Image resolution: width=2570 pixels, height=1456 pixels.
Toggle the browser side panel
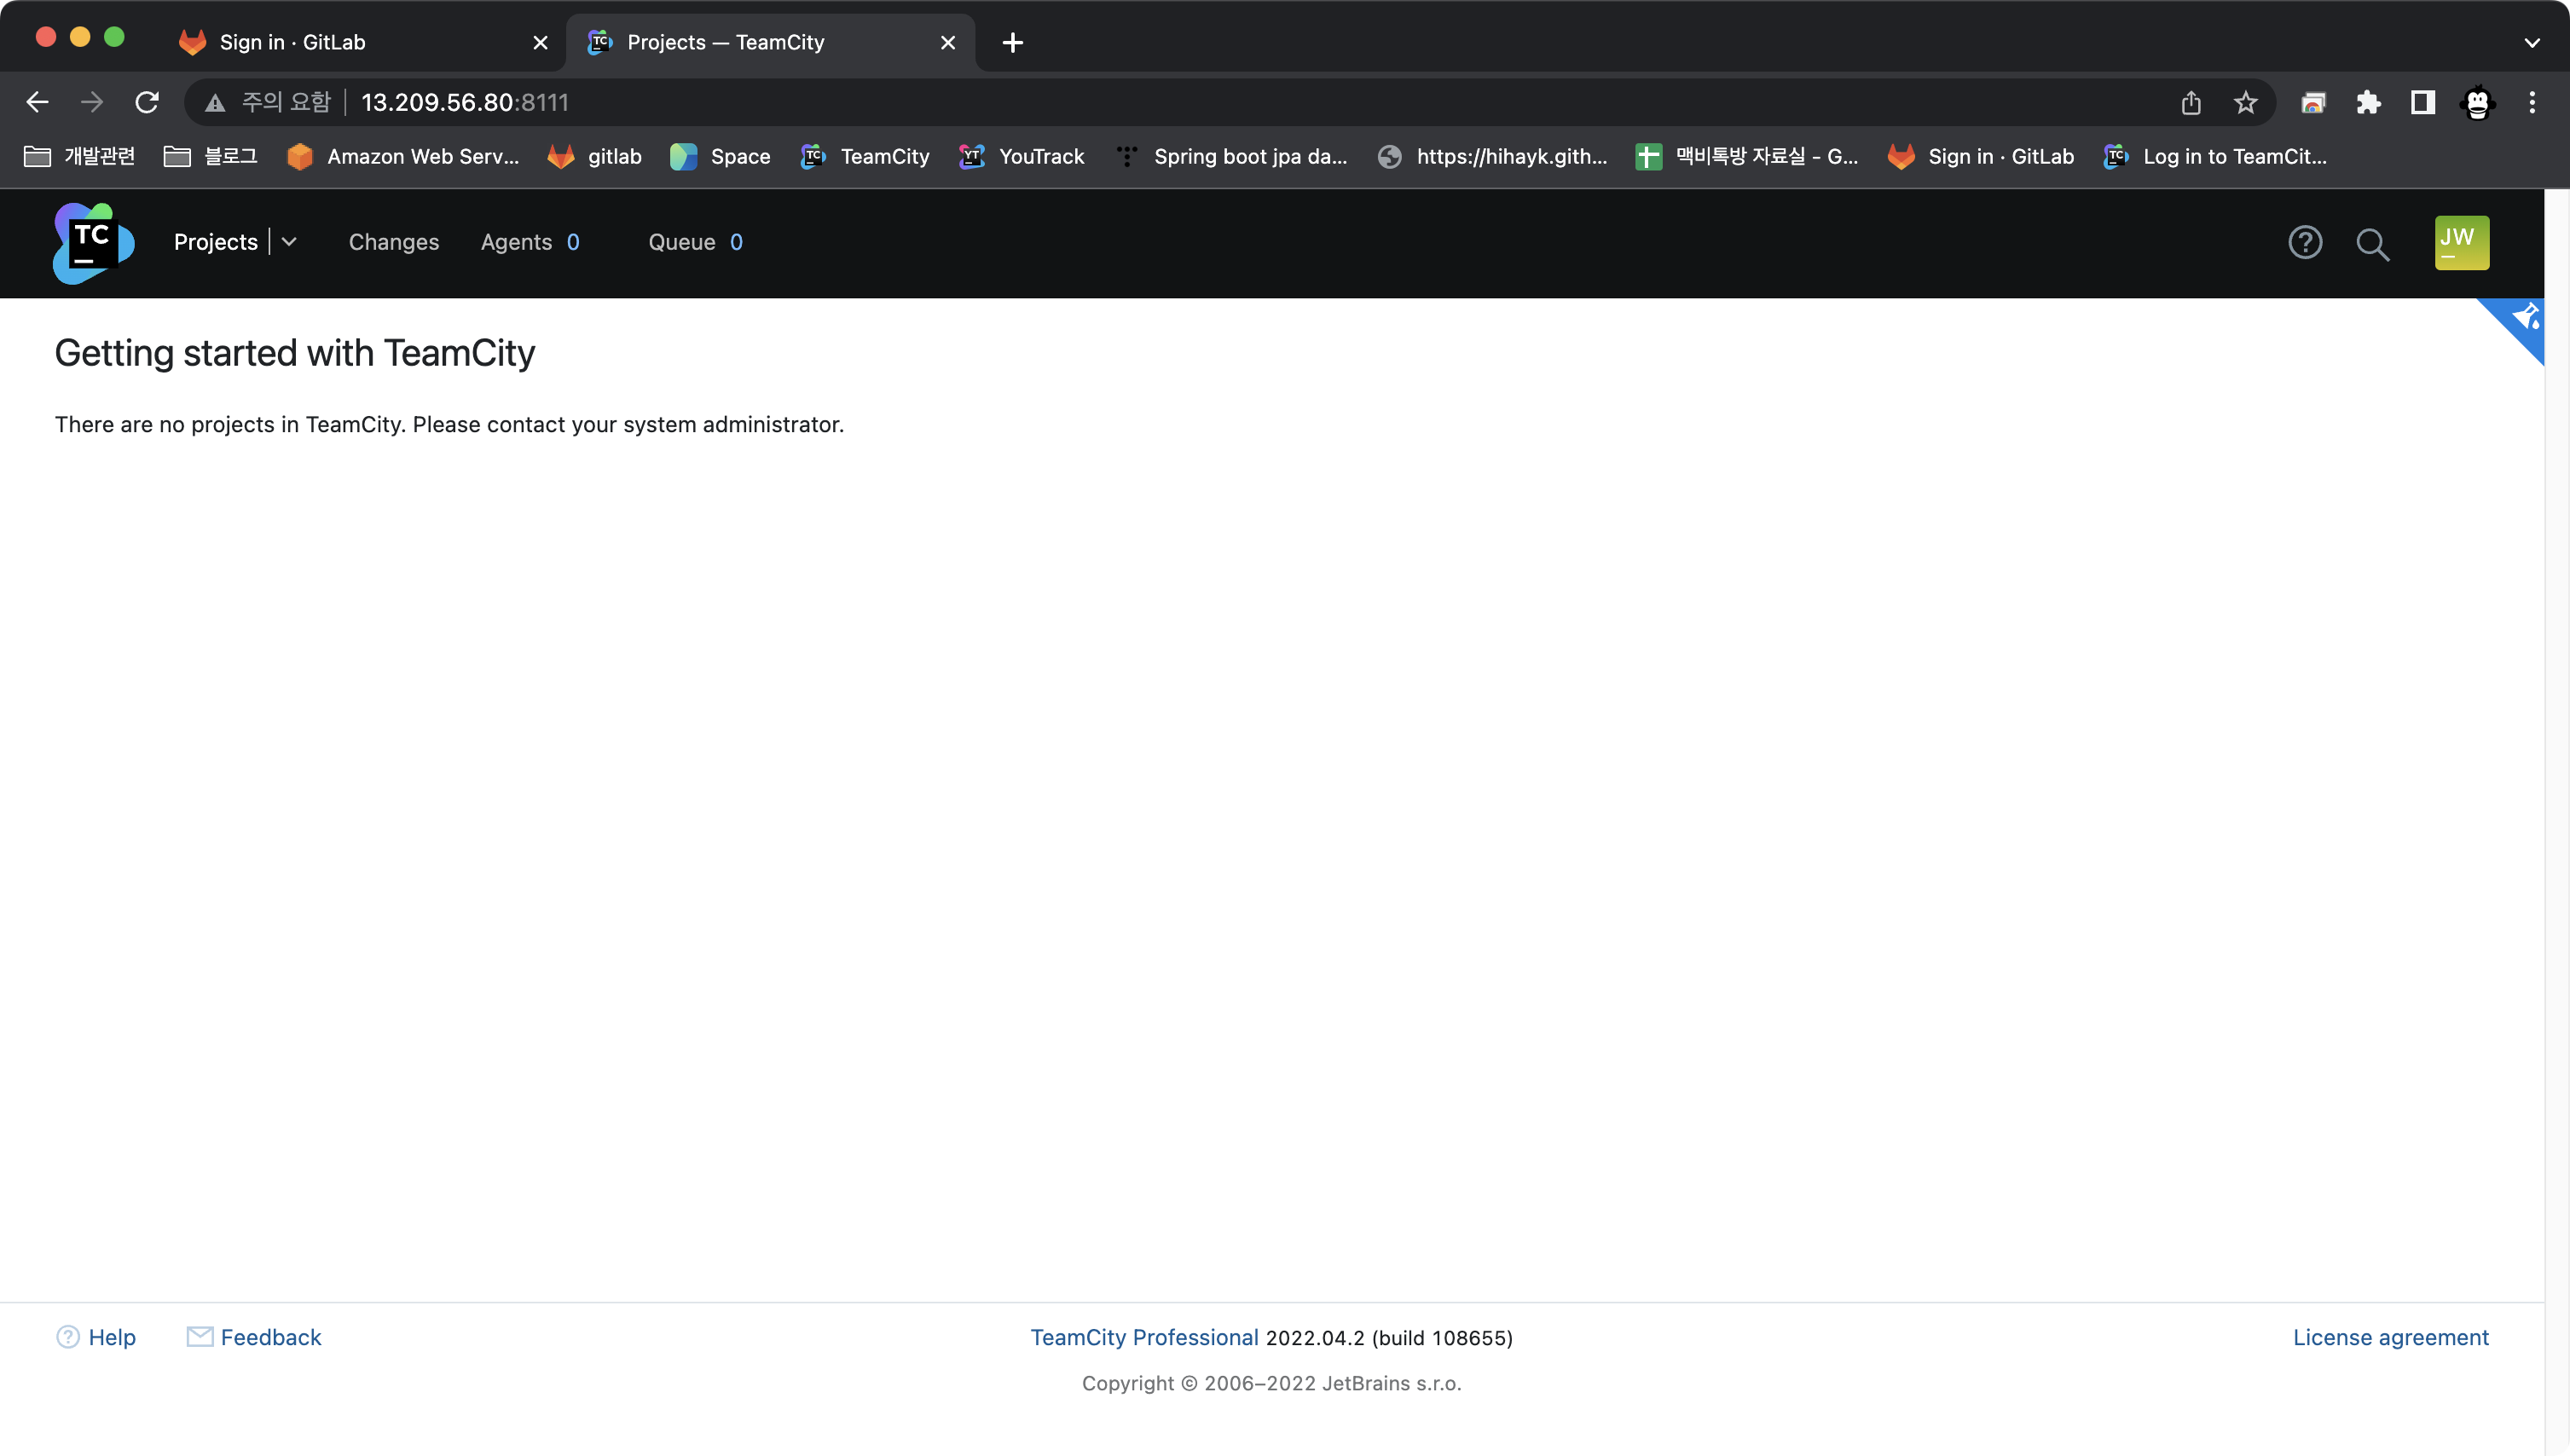[2422, 102]
